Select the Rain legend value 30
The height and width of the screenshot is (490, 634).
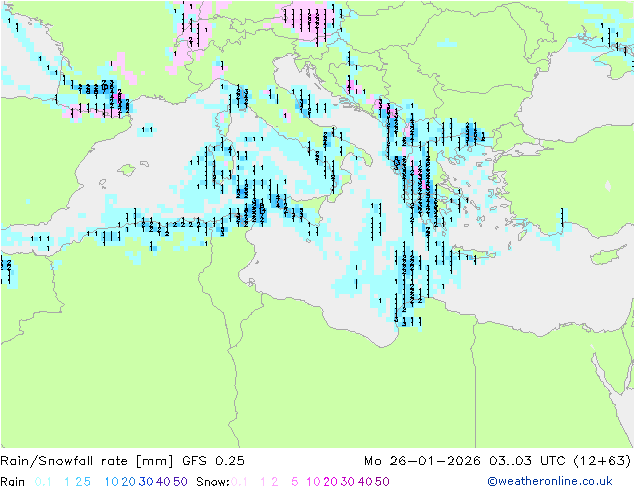click(146, 482)
